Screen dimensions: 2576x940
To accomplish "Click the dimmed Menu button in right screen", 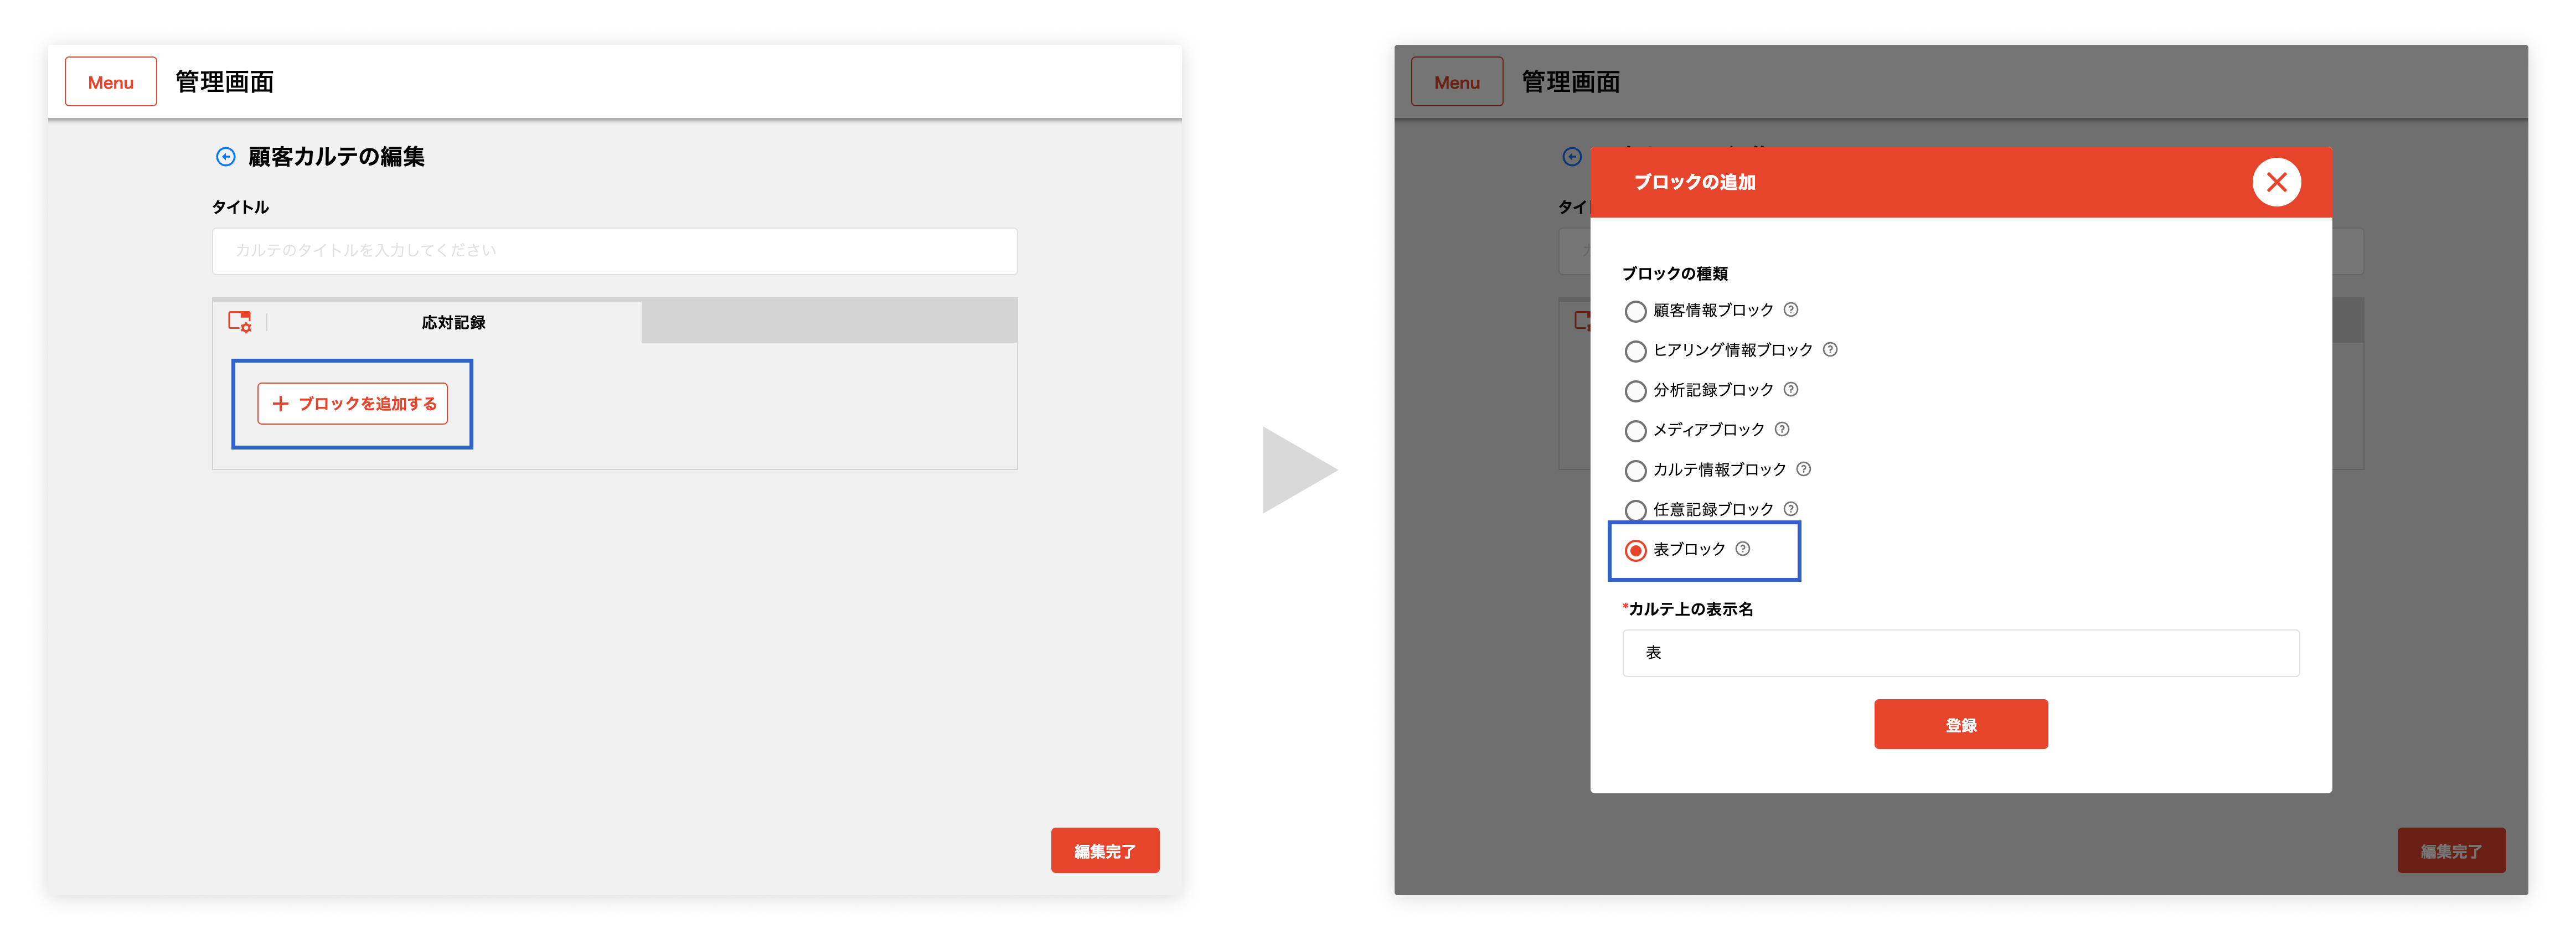I will [1456, 81].
